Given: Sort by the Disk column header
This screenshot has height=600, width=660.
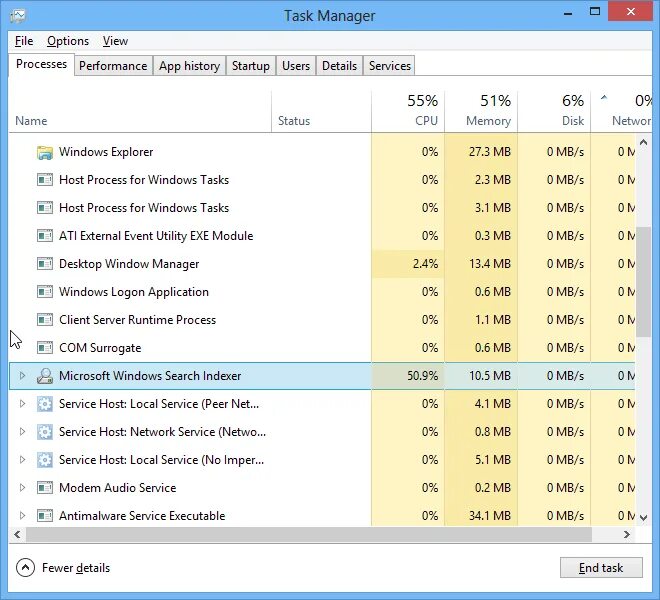Looking at the screenshot, I should click(554, 112).
